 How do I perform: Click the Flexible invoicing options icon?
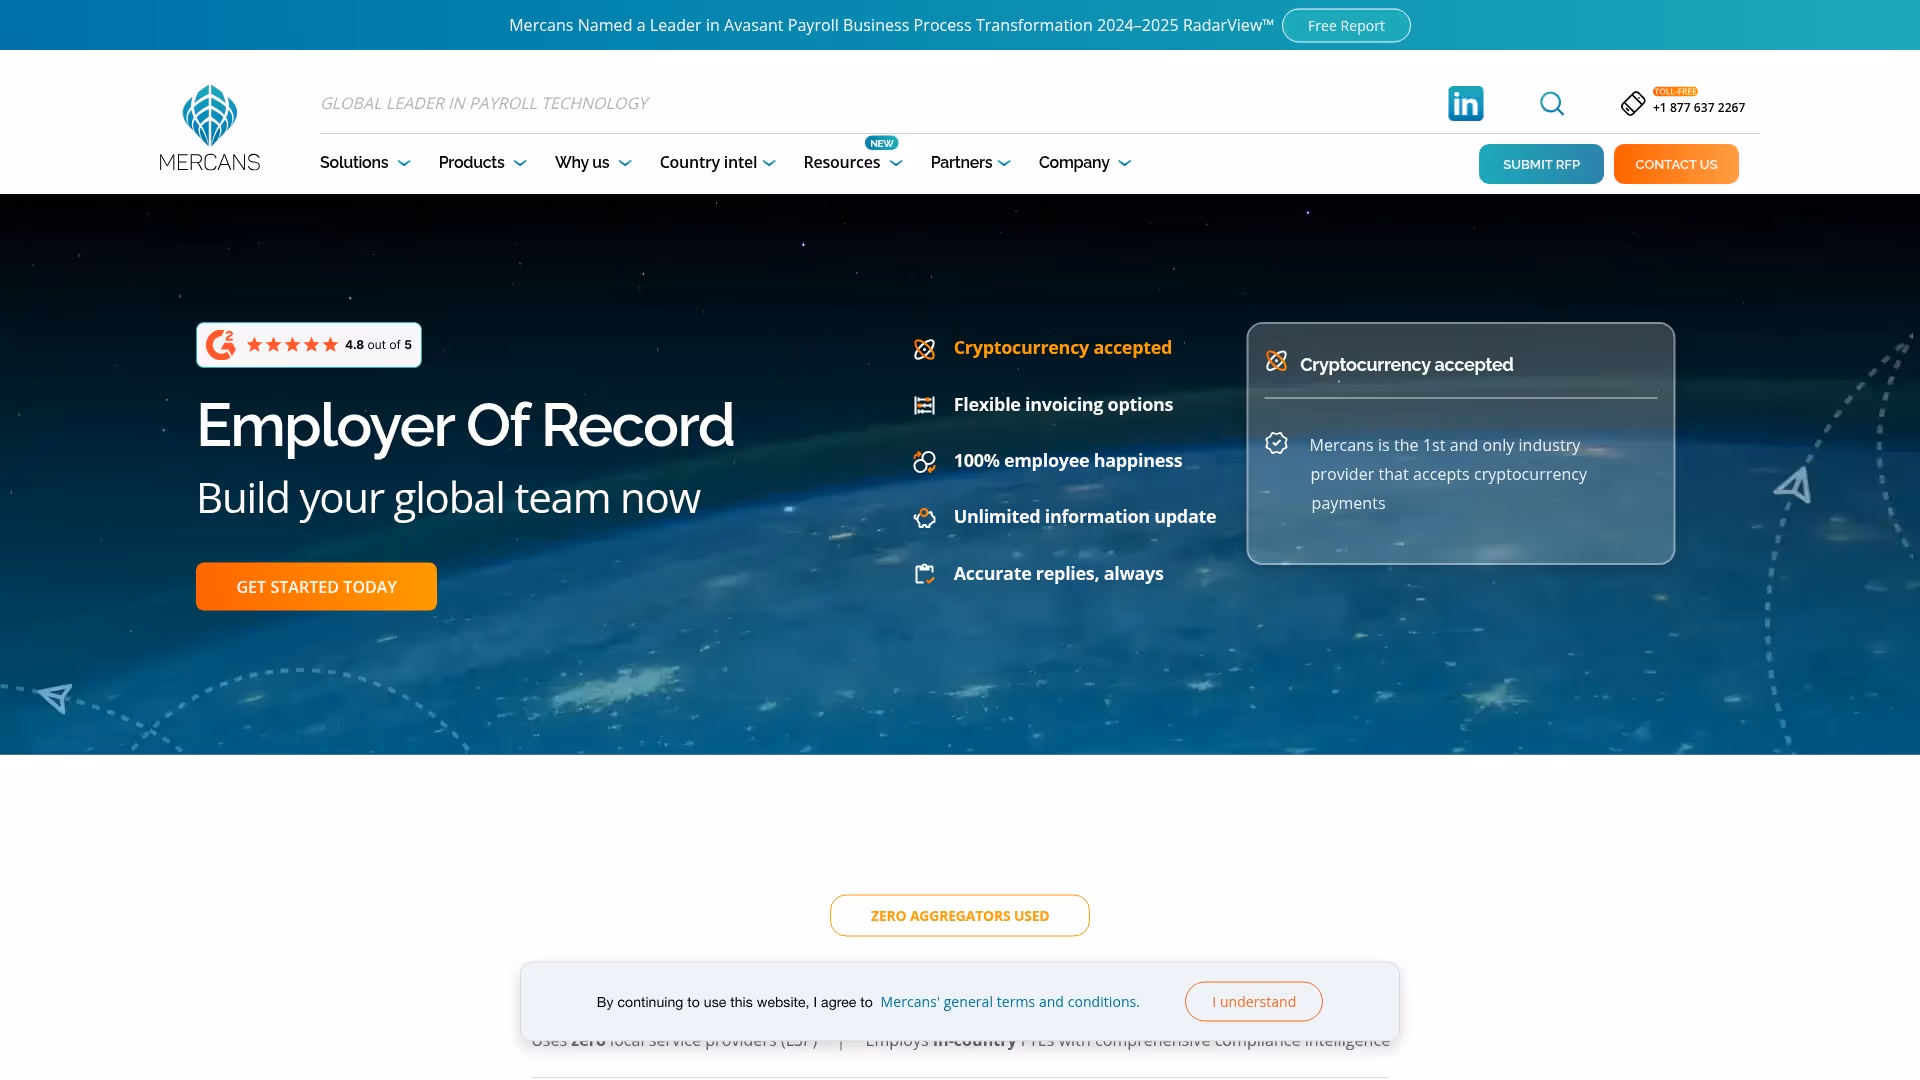point(925,405)
